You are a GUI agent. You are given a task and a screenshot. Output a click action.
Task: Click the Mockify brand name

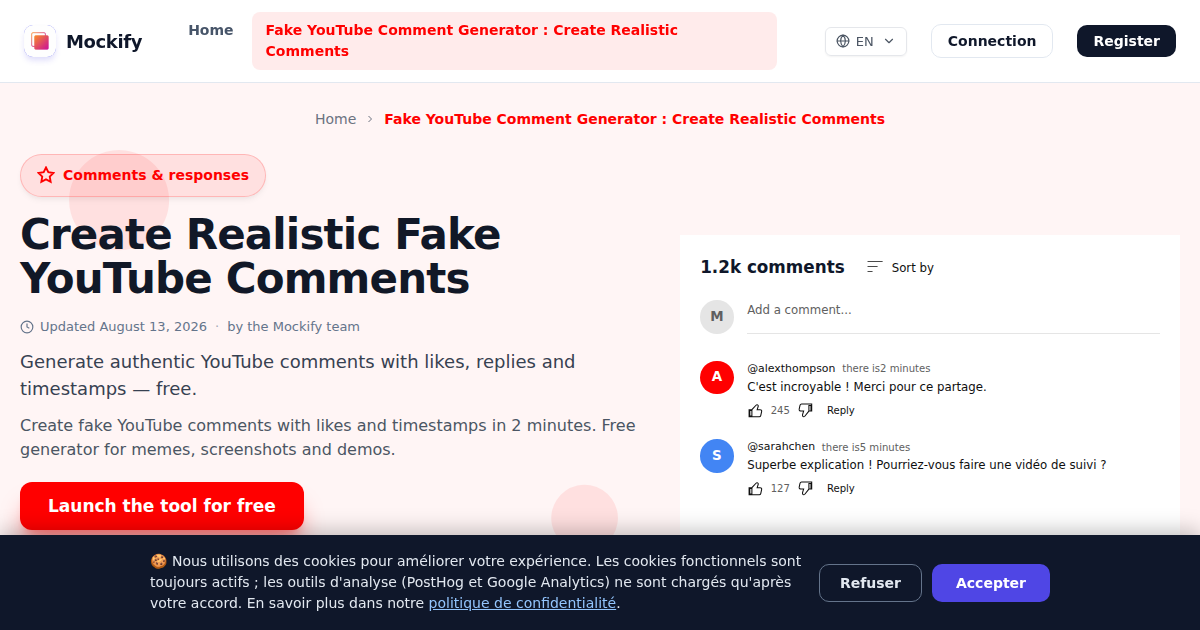coord(104,41)
